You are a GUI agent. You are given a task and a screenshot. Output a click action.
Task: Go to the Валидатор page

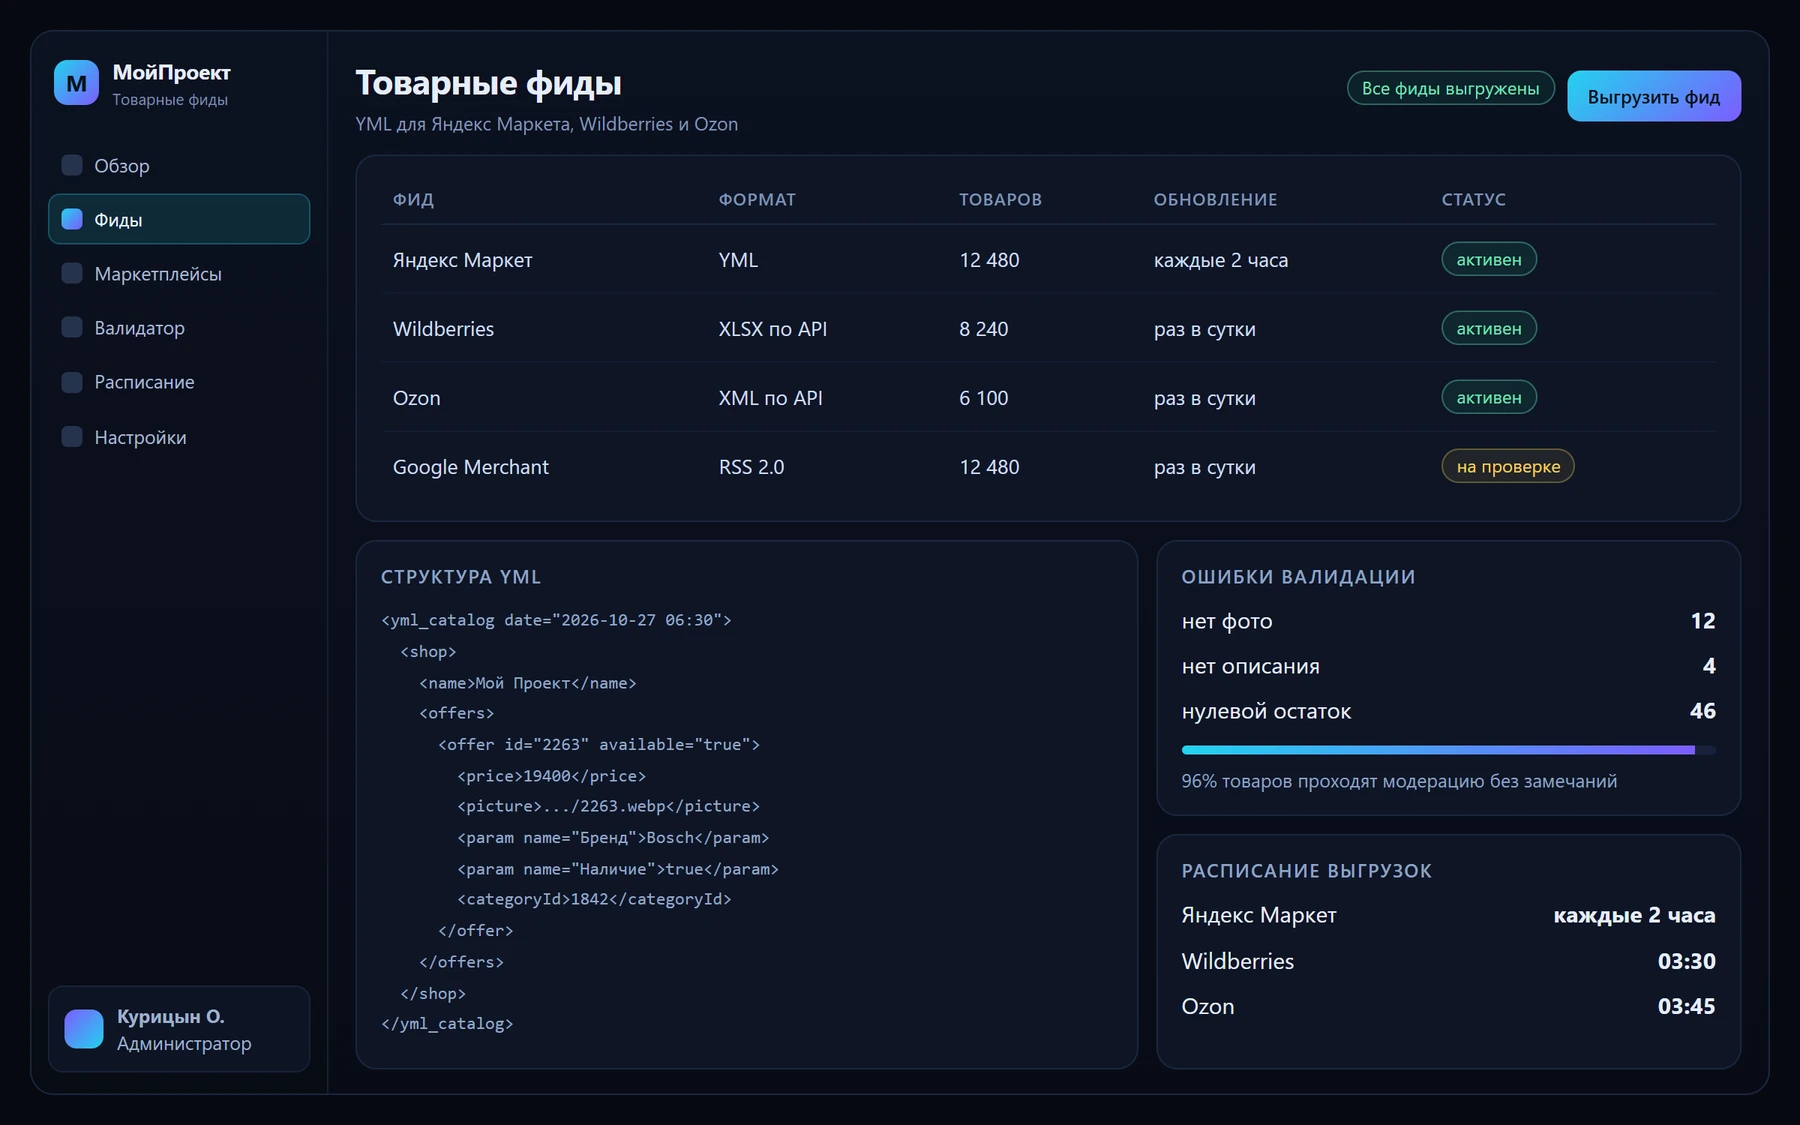coord(179,327)
